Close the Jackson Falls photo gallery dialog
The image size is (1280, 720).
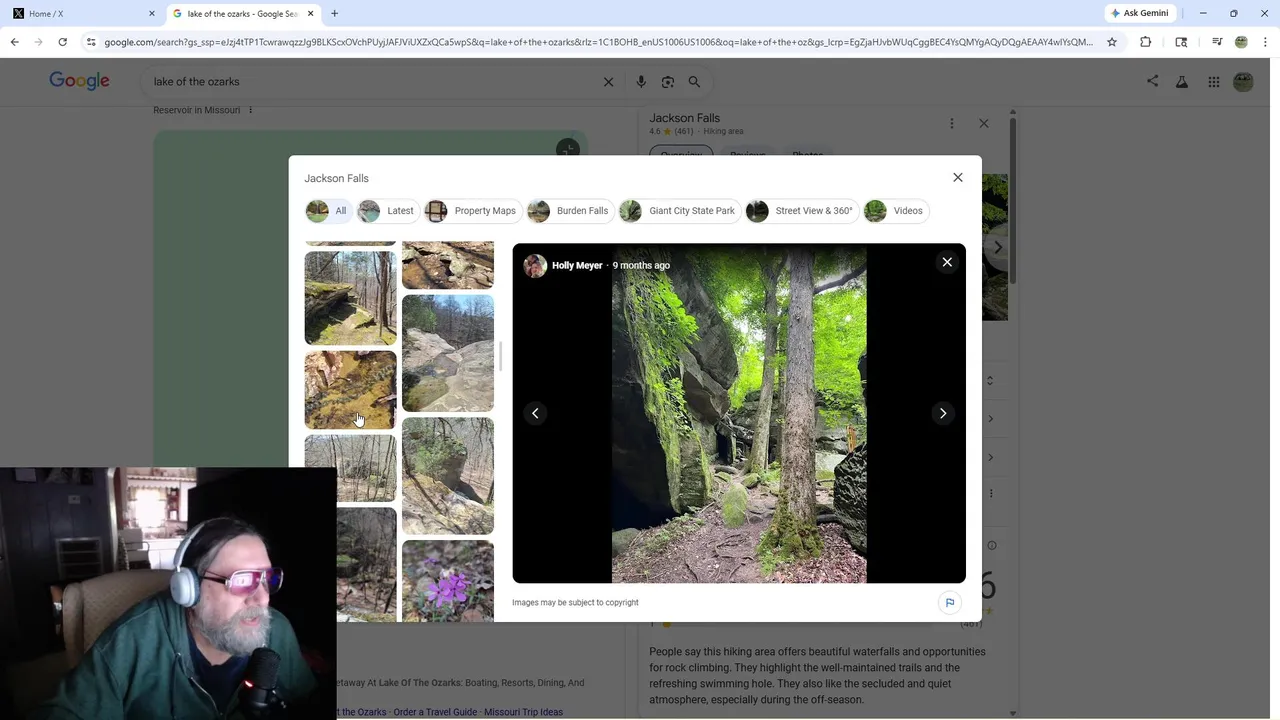[x=957, y=178]
